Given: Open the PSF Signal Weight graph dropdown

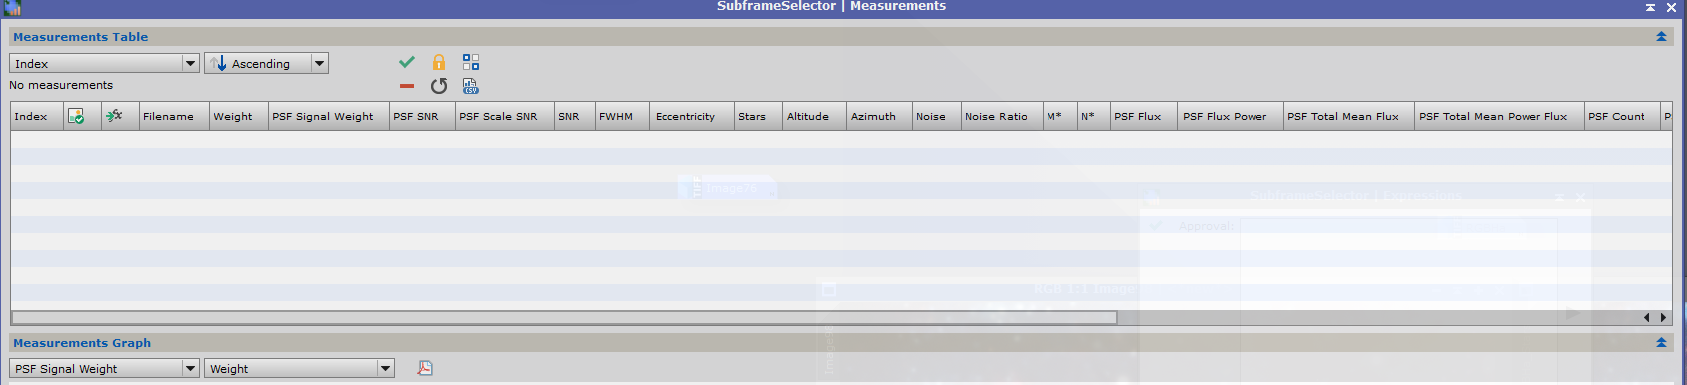Looking at the screenshot, I should (x=105, y=368).
